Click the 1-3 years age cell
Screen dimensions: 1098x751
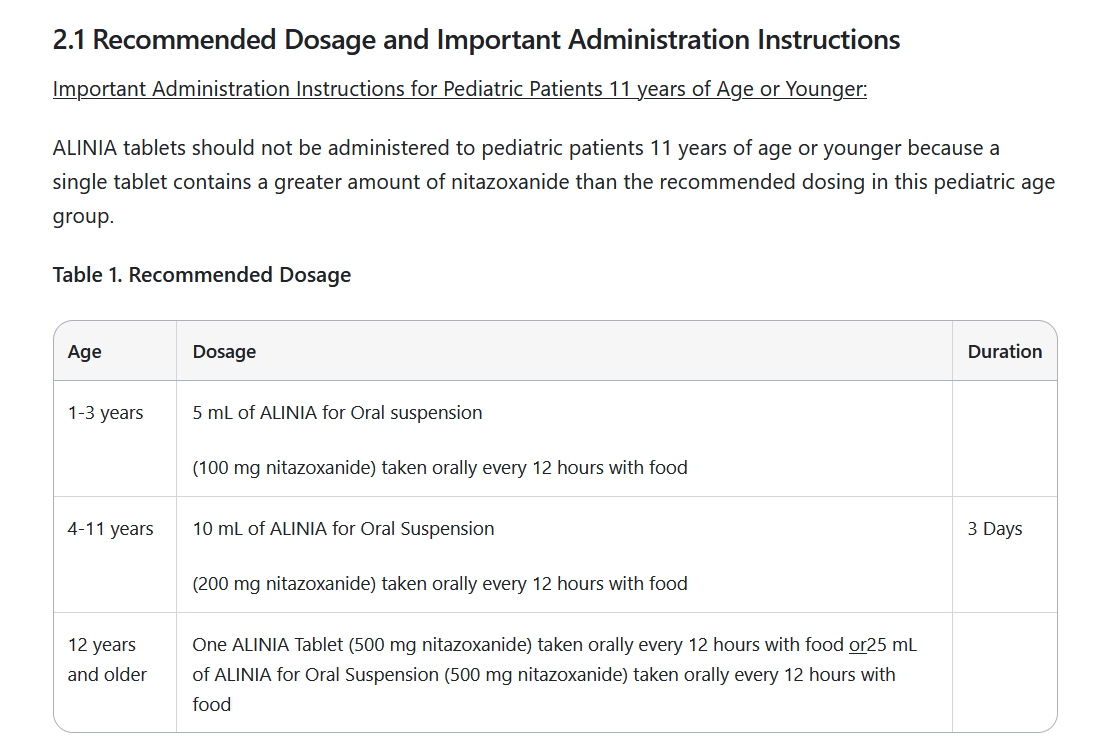(105, 413)
